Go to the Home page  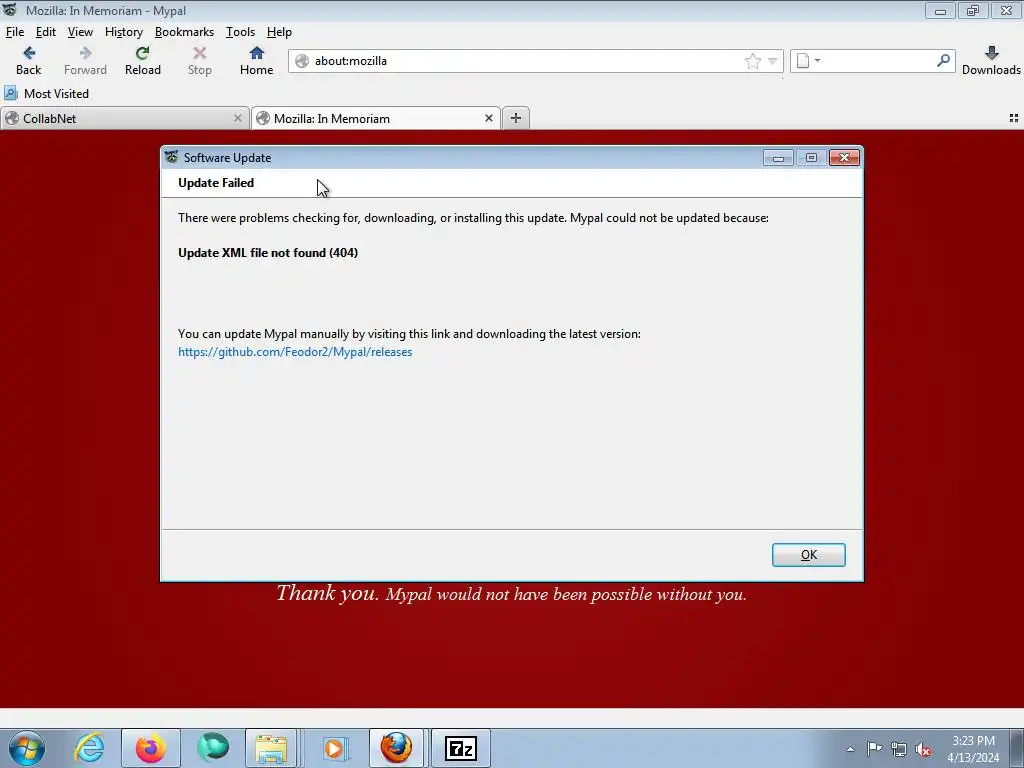(x=256, y=60)
